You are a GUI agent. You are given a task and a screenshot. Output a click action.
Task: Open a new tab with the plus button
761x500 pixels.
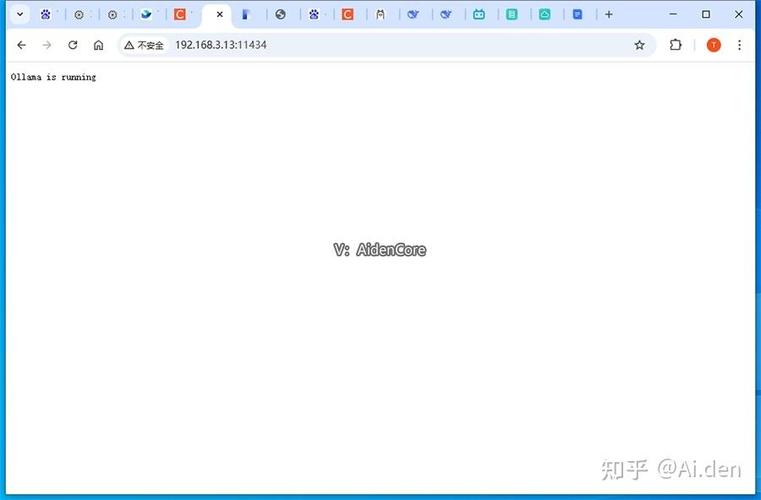click(609, 15)
